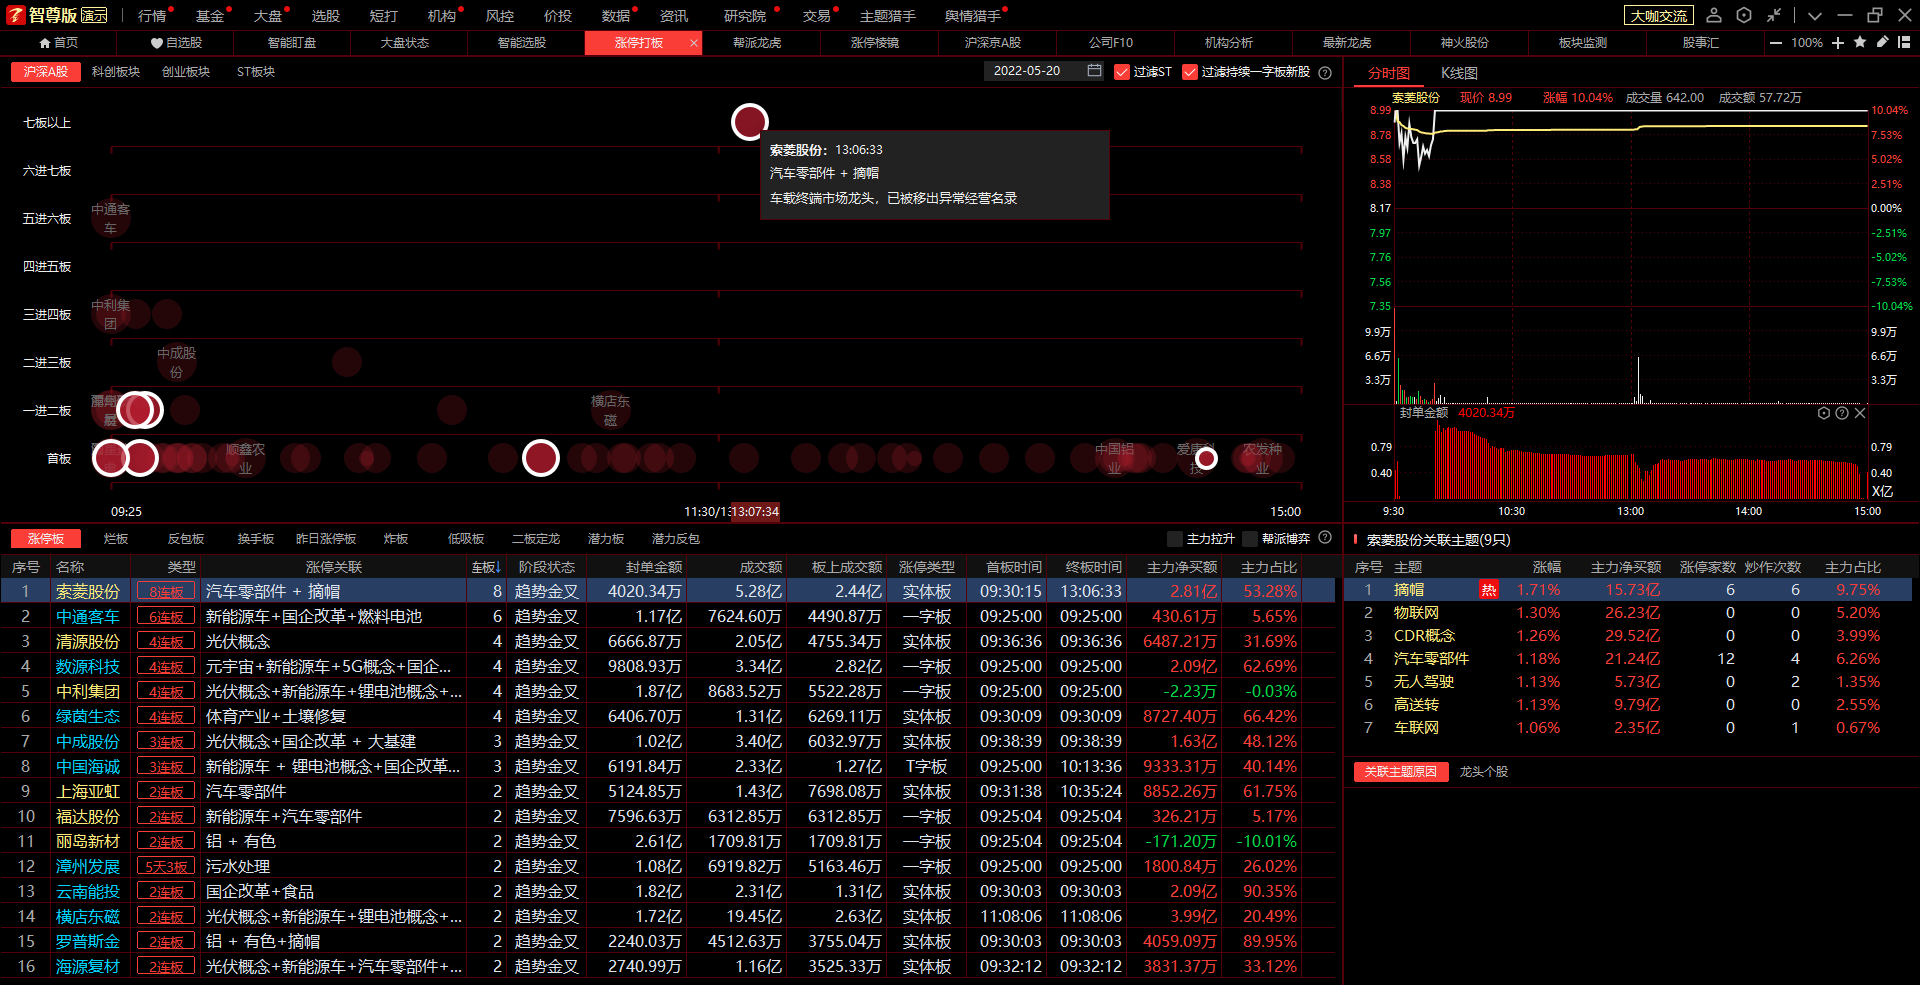Click the 龙头个股 button
This screenshot has height=985, width=1920.
pyautogui.click(x=1483, y=772)
